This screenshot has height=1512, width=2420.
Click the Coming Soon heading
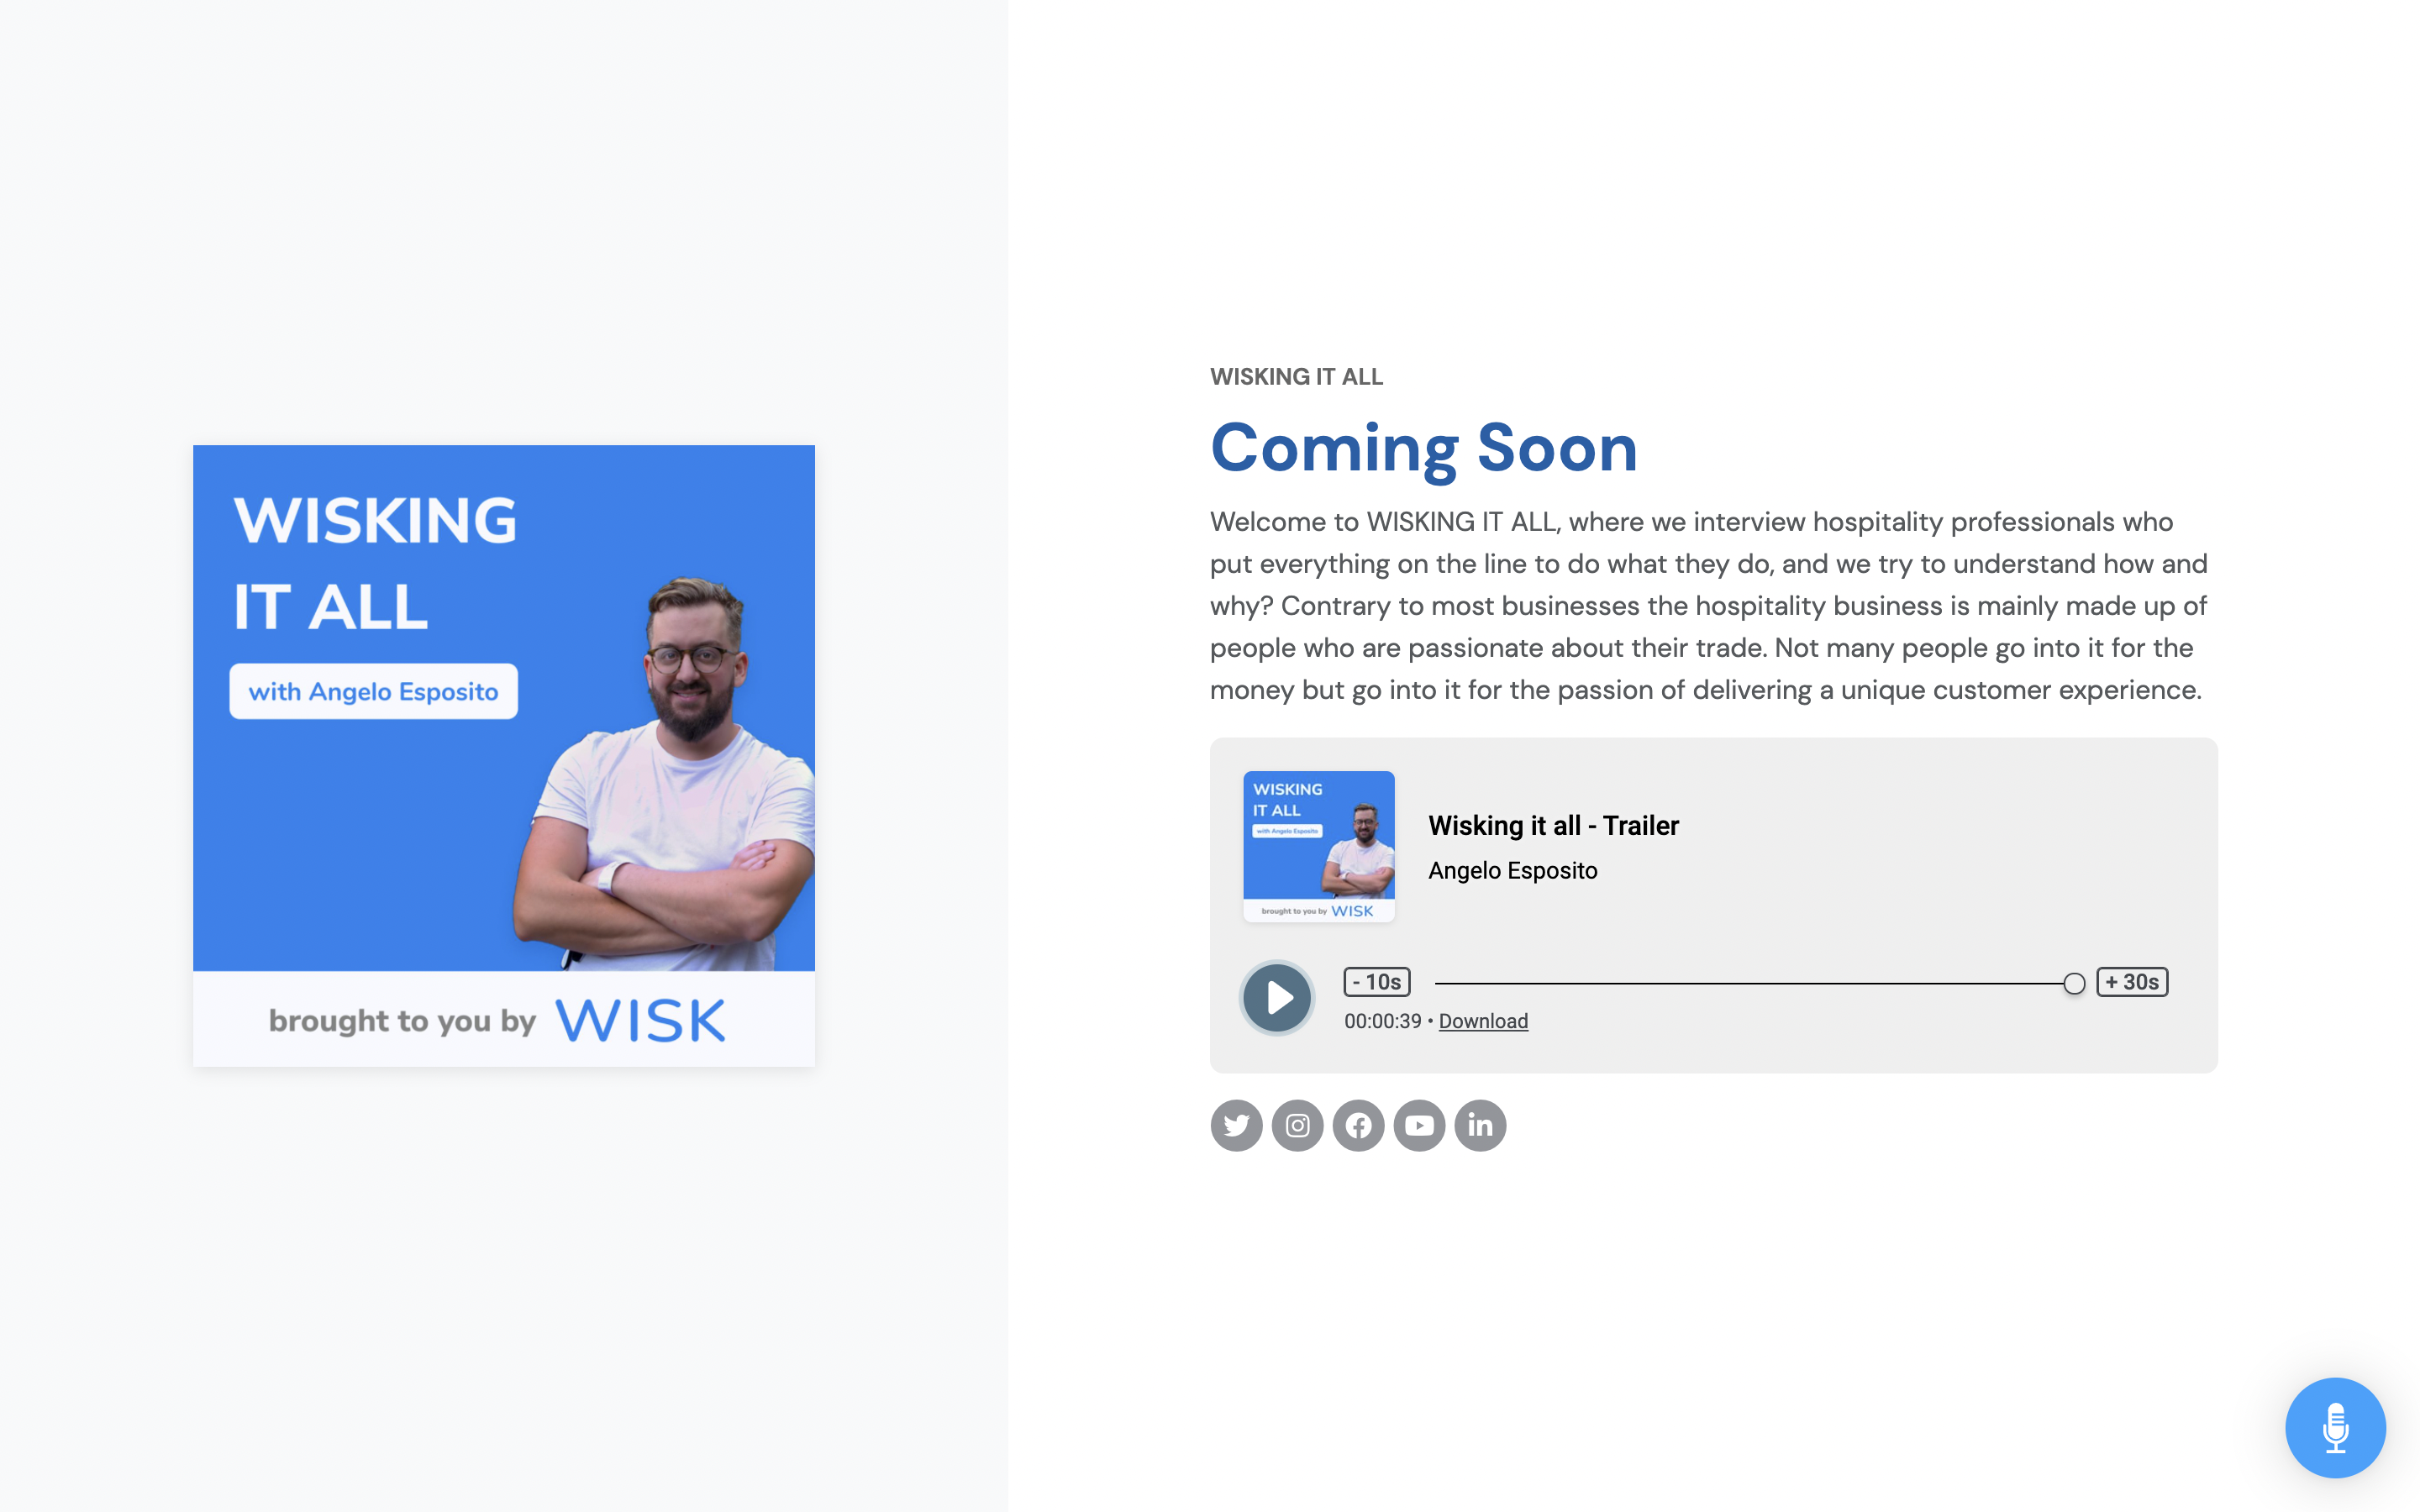1423,447
